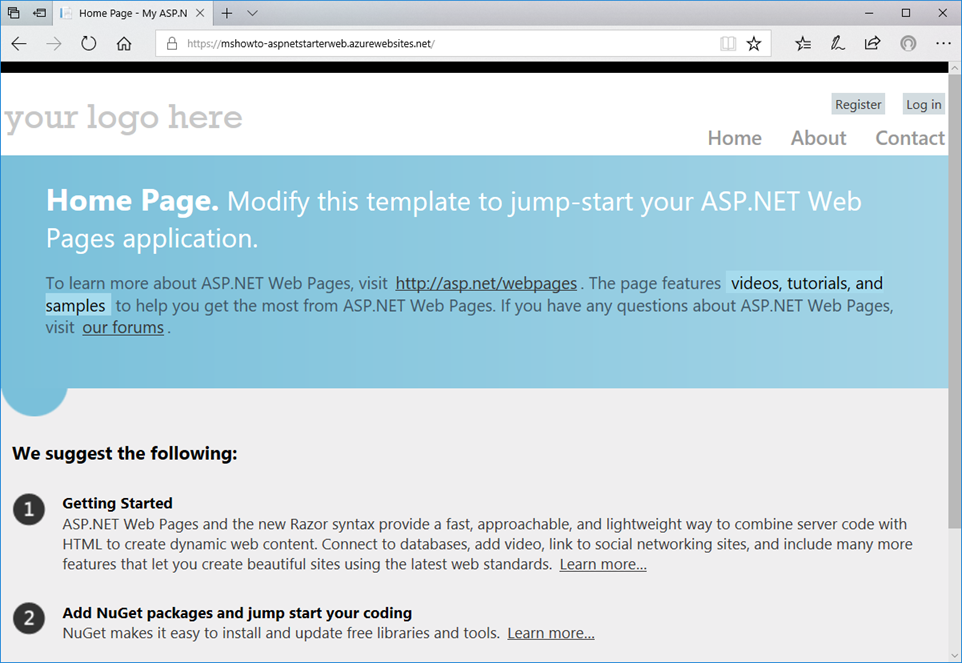
Task: Click 'Add NuGet packages and jump start' heading
Action: [237, 613]
